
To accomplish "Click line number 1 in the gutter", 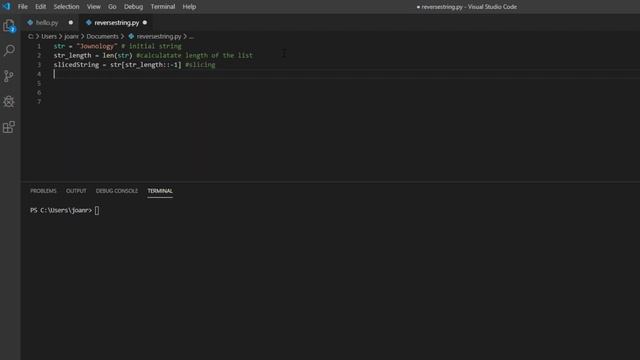I will 39,46.
